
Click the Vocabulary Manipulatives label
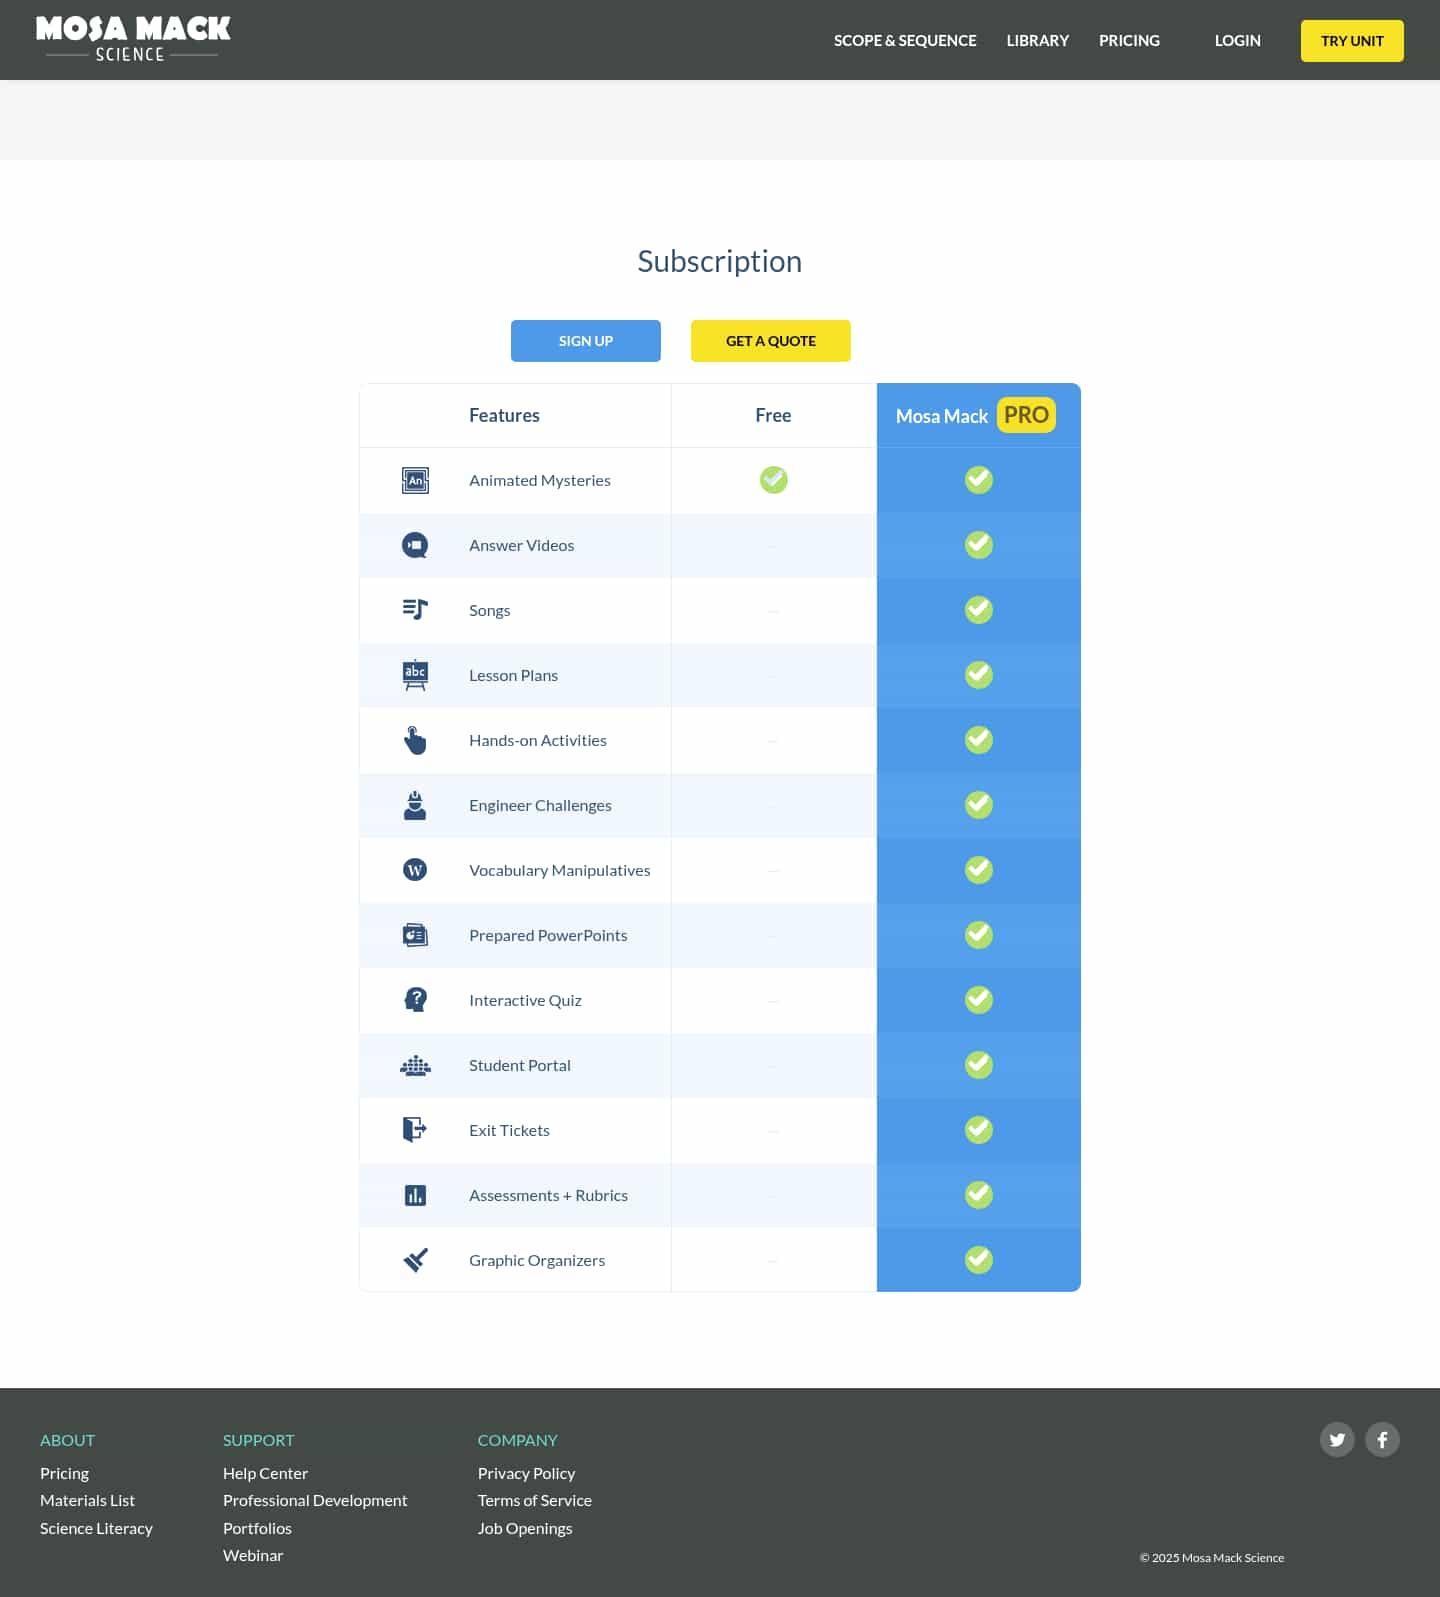[560, 870]
